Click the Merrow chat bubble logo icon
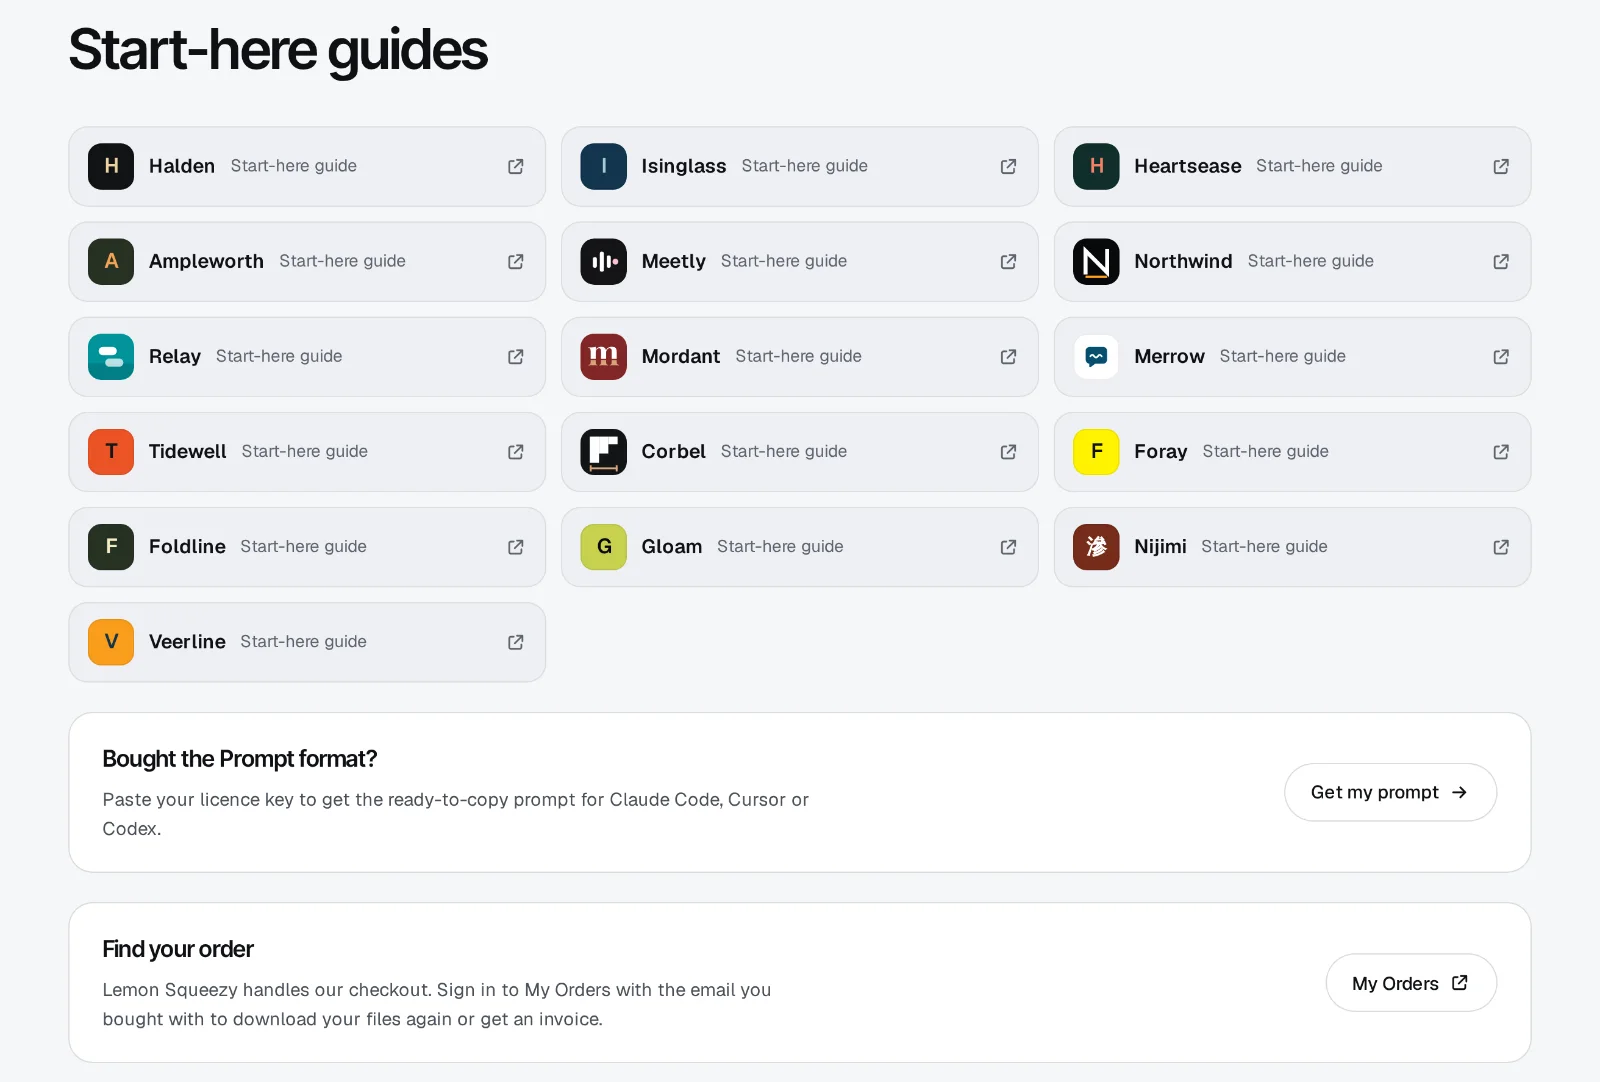Viewport: 1600px width, 1082px height. [1096, 356]
